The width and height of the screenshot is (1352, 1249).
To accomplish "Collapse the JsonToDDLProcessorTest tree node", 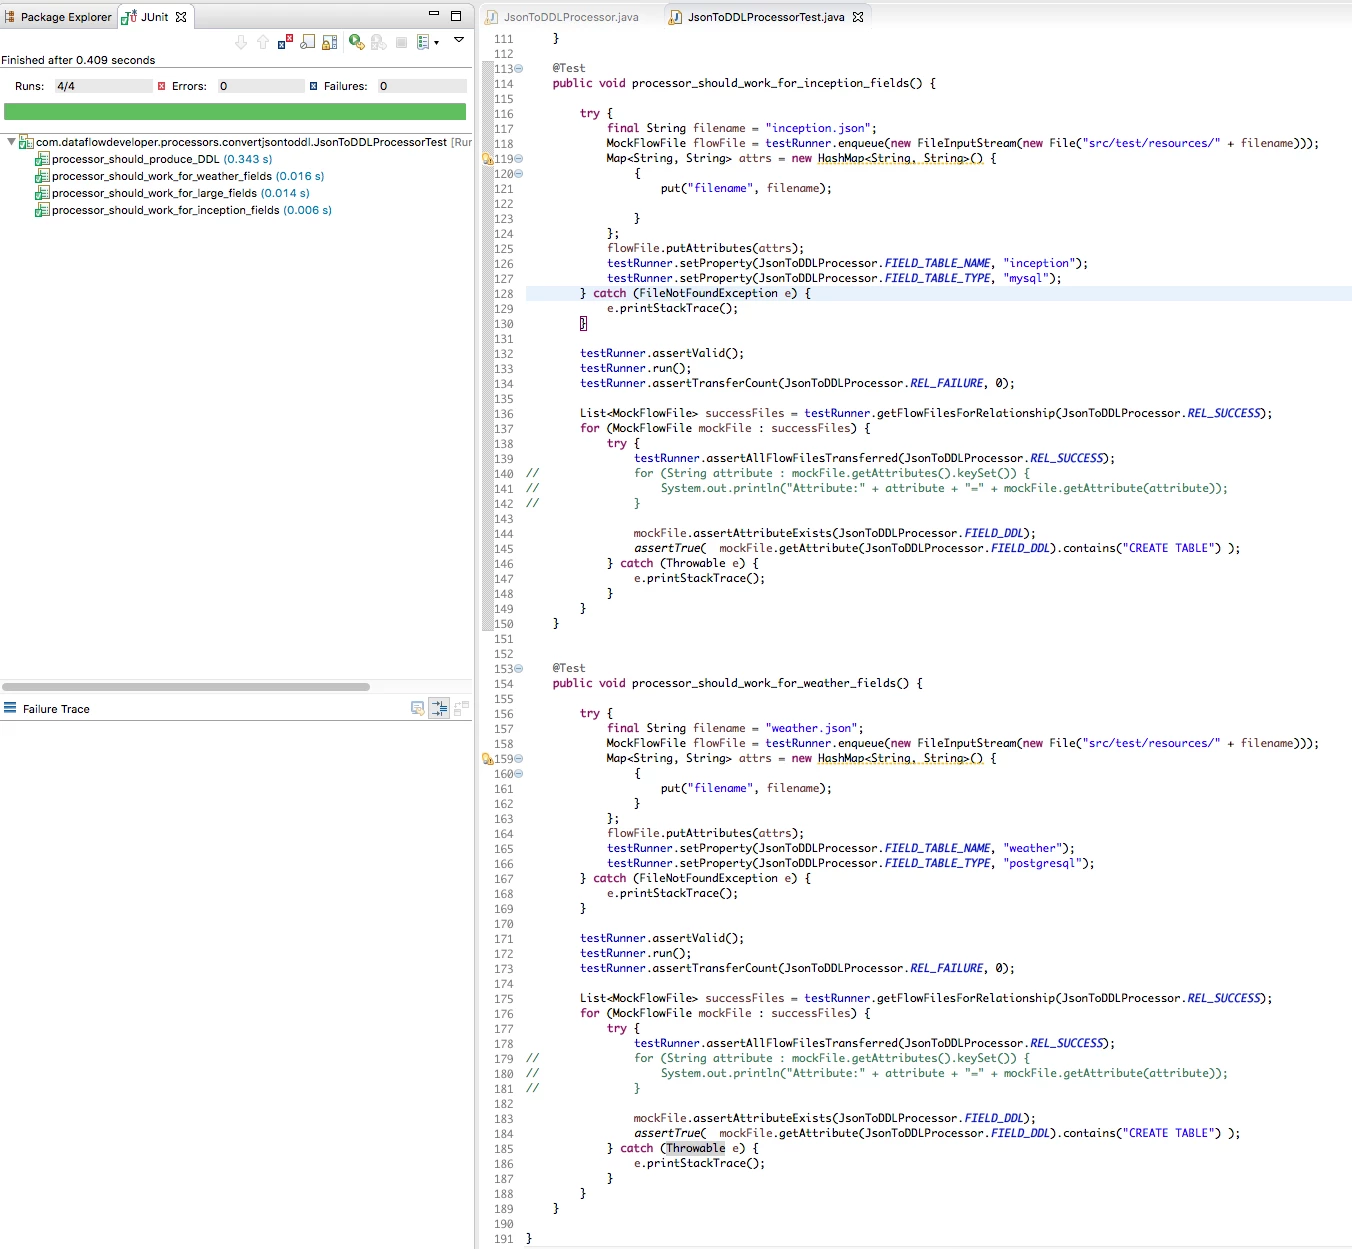I will pyautogui.click(x=11, y=142).
